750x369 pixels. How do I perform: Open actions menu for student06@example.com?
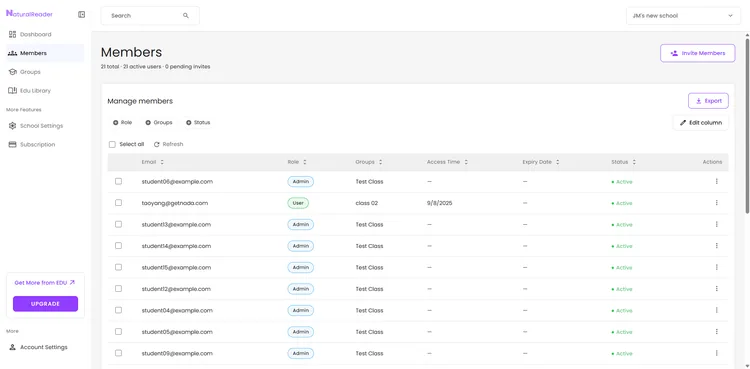pos(717,181)
